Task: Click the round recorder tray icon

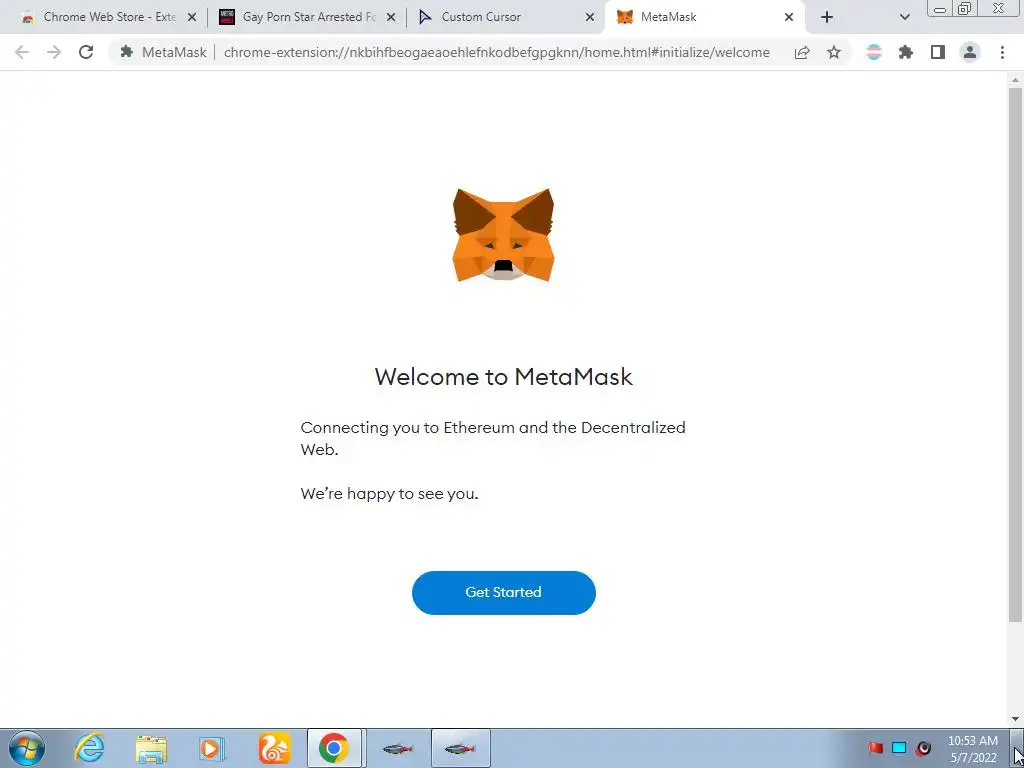Action: click(923, 748)
